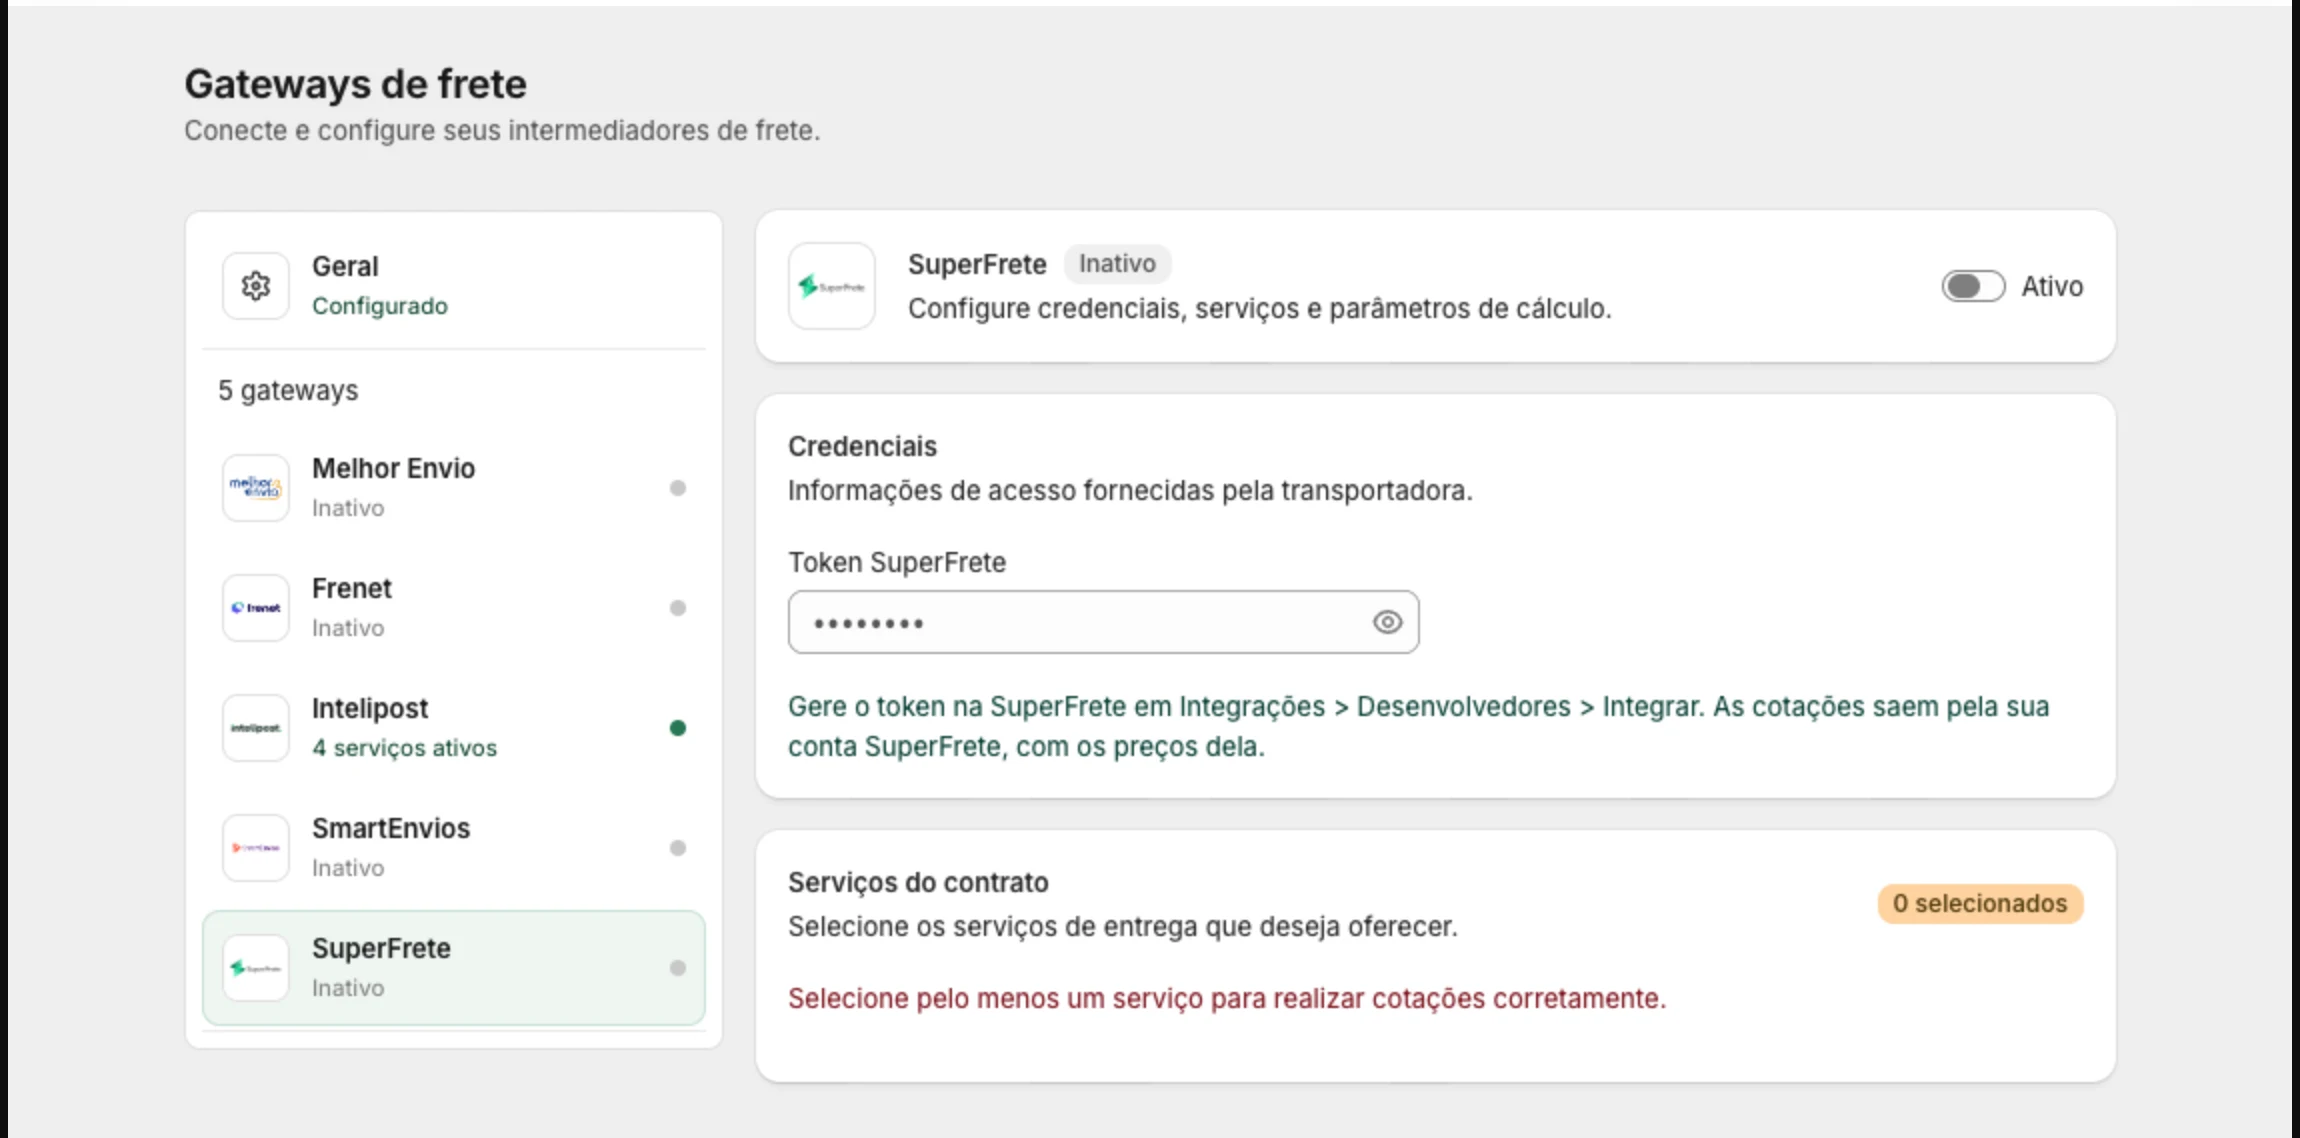Click the '0 selecionados' badge
Viewport: 2300px width, 1138px height.
coord(1980,904)
